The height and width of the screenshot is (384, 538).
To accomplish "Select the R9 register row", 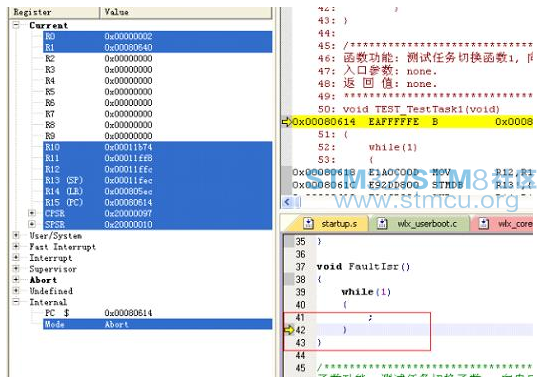I will (x=157, y=136).
